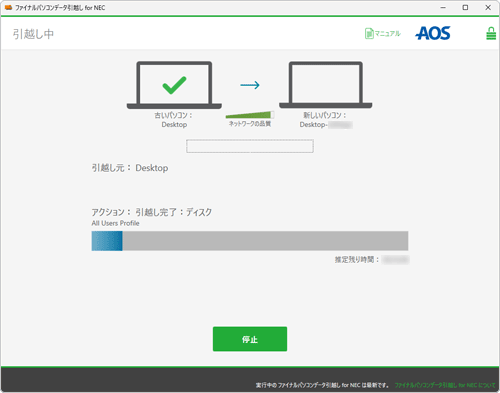Image resolution: width=500 pixels, height=393 pixels.
Task: Click the AOS logo
Action: point(433,33)
